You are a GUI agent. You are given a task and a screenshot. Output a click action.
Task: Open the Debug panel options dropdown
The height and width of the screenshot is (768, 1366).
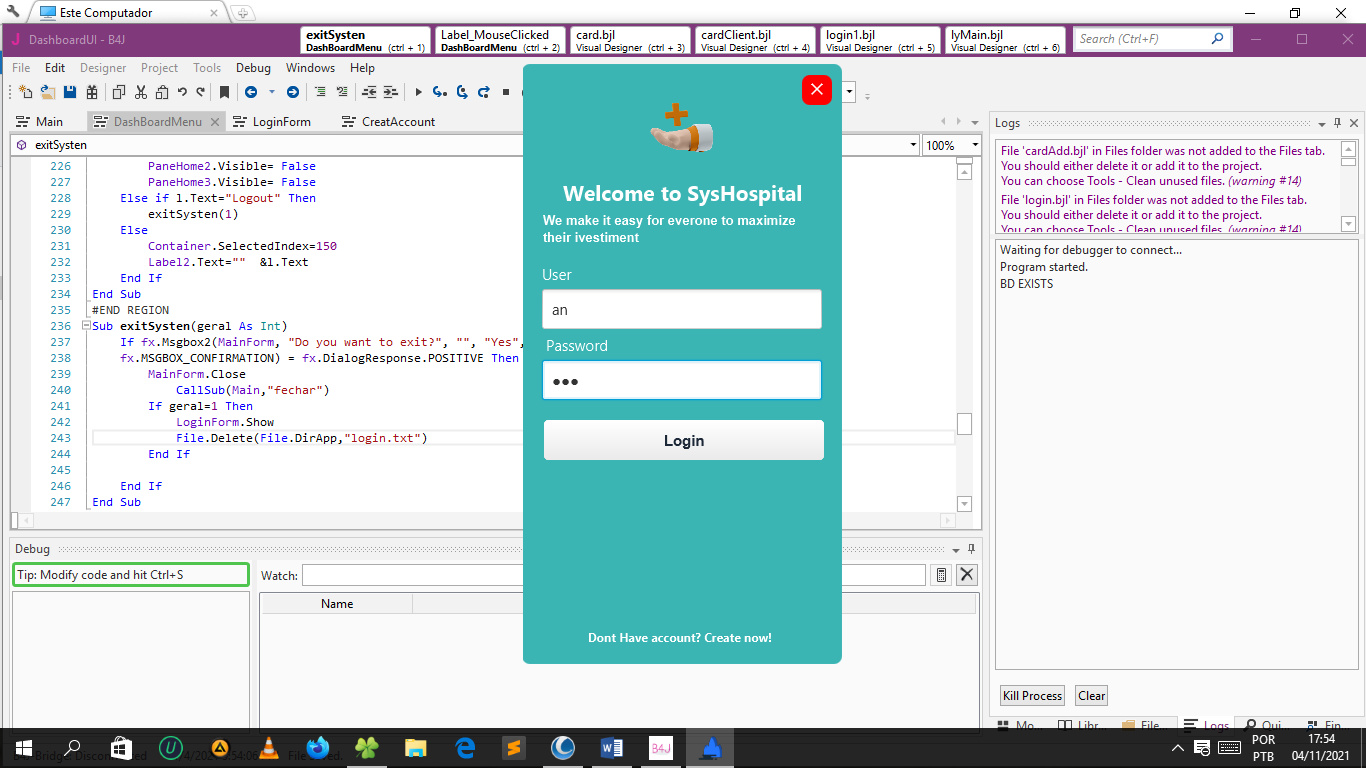coord(955,549)
